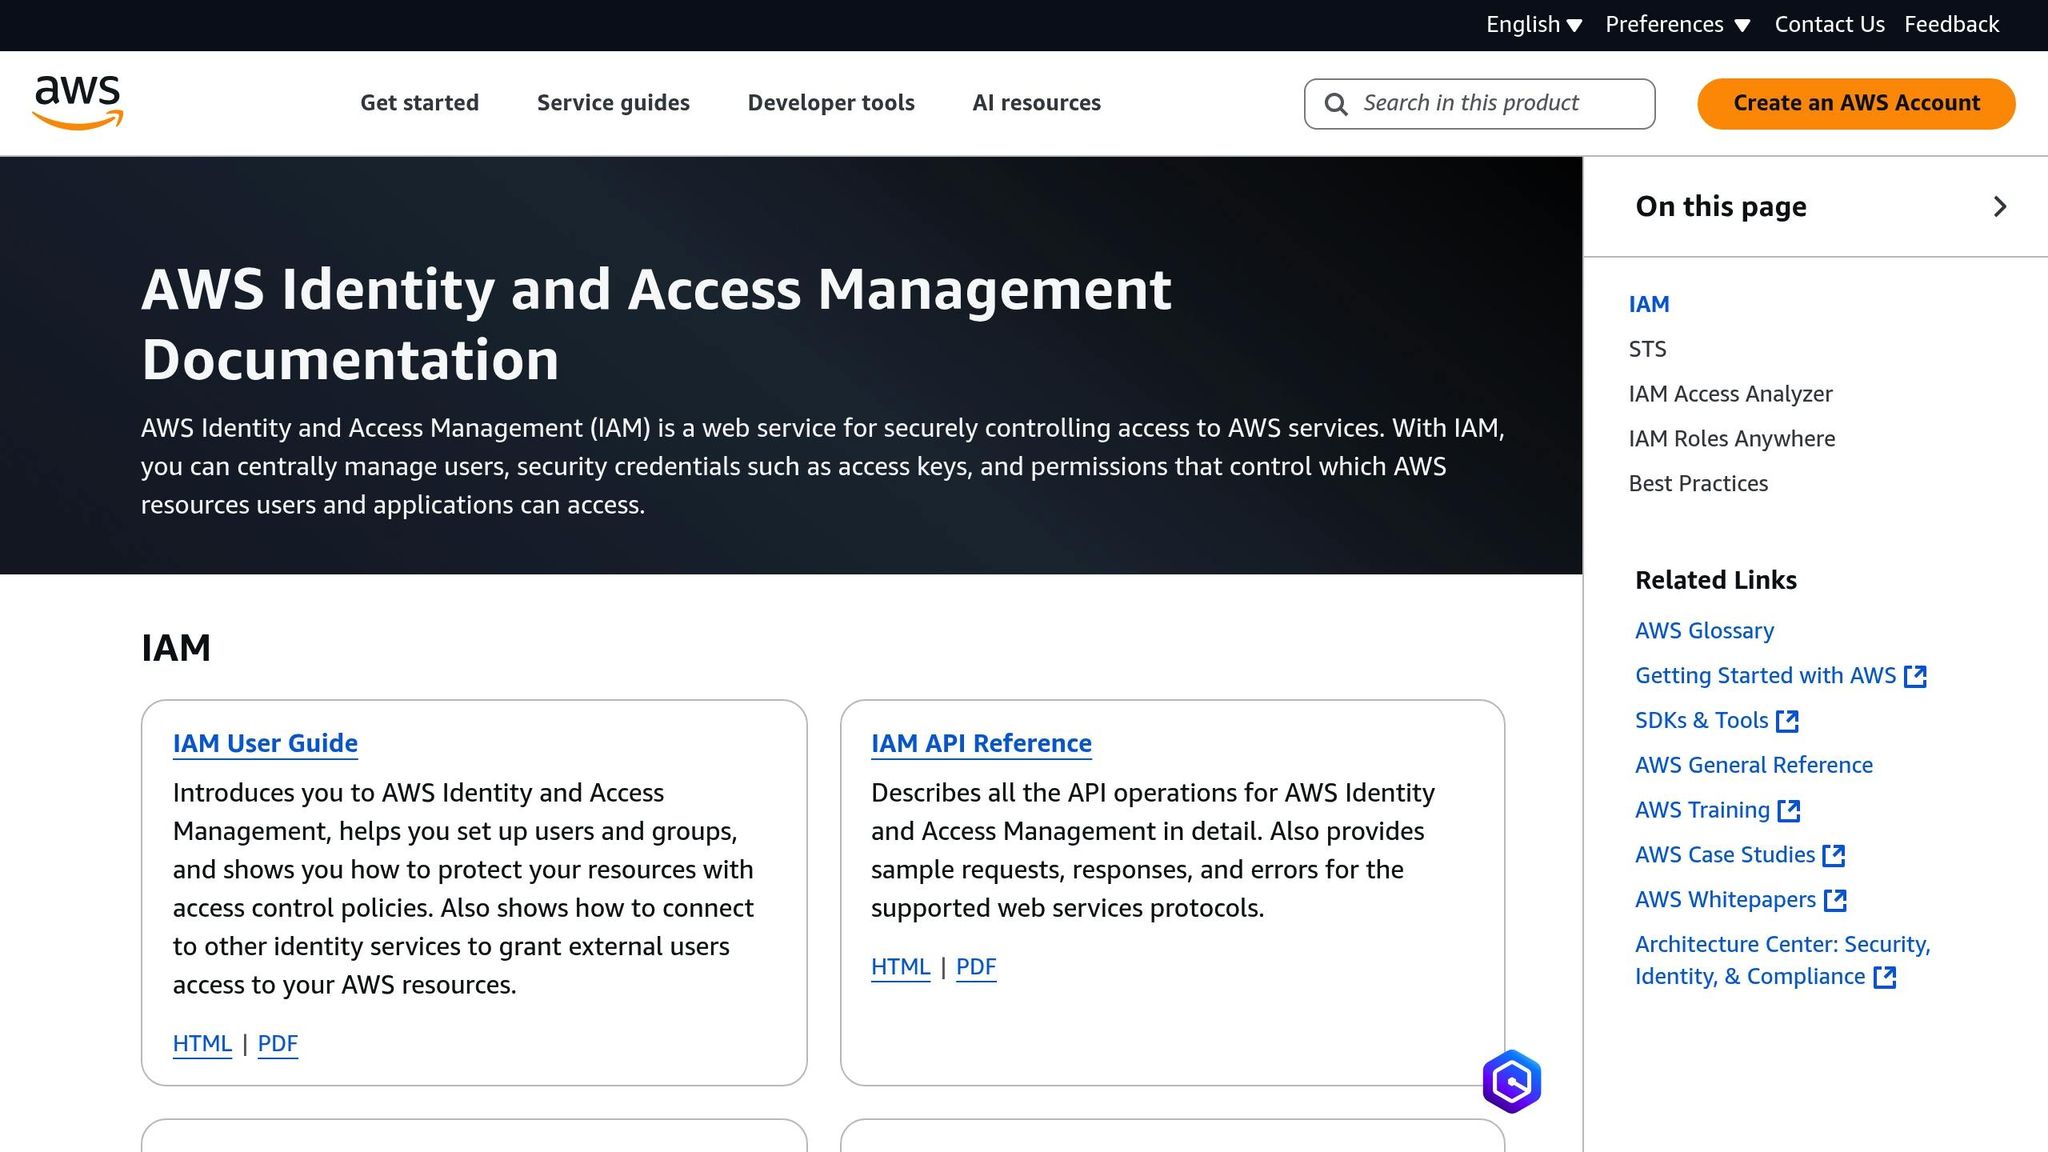Open the English language dropdown
The width and height of the screenshot is (2048, 1152).
pos(1534,25)
